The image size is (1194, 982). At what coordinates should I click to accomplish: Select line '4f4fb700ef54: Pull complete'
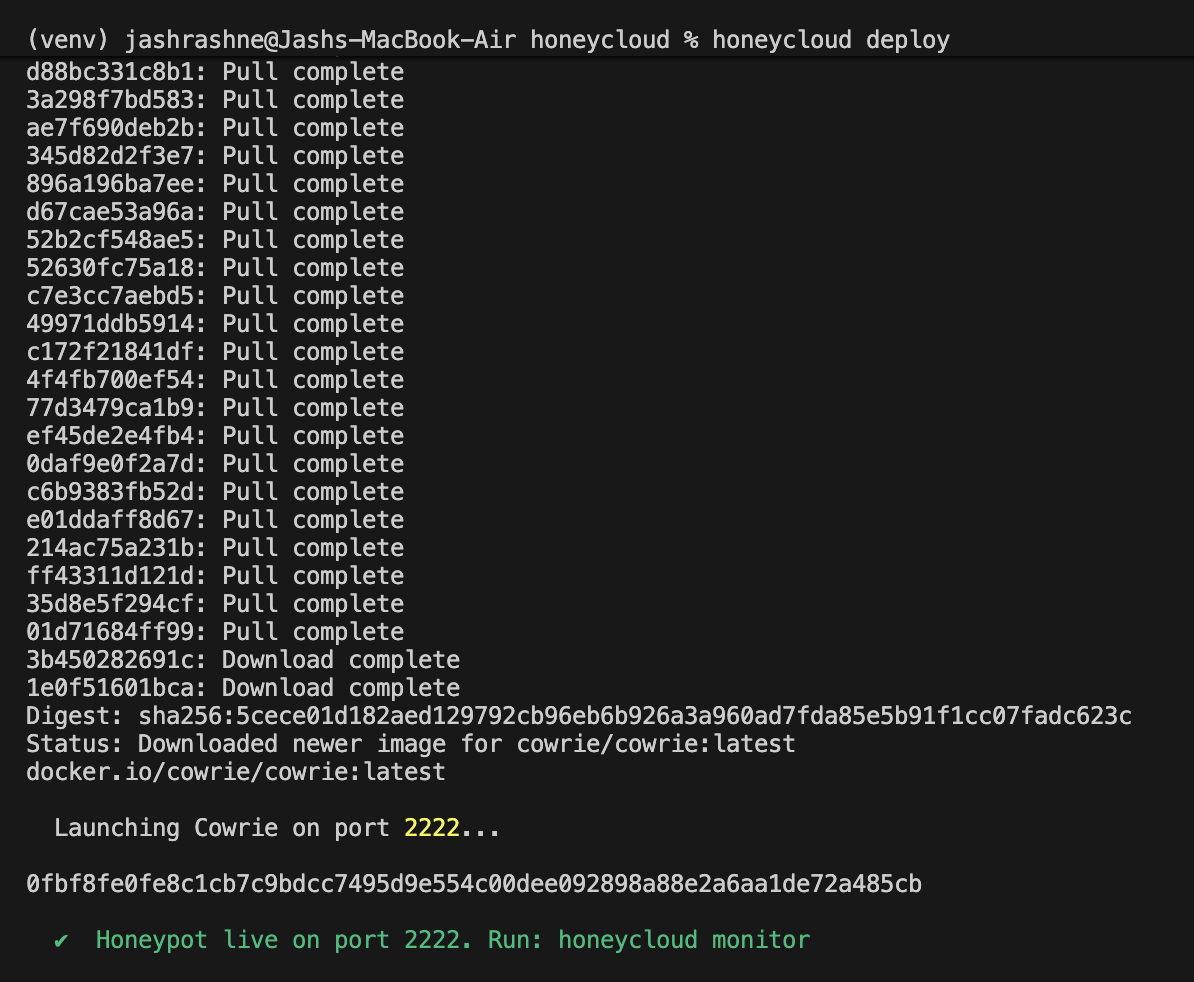point(215,380)
